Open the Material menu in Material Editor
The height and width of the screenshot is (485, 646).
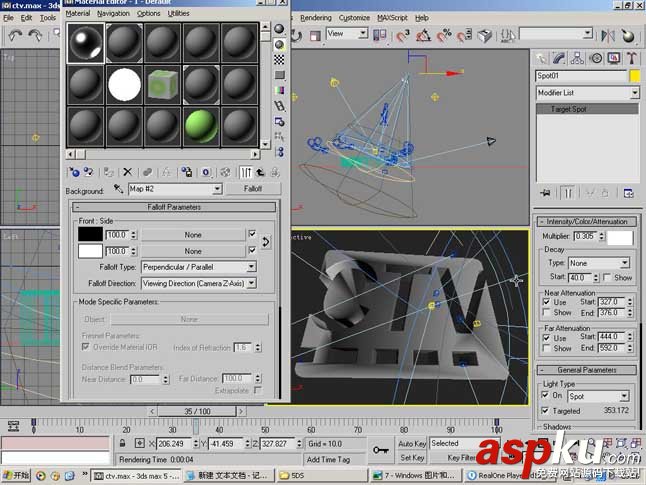[78, 13]
